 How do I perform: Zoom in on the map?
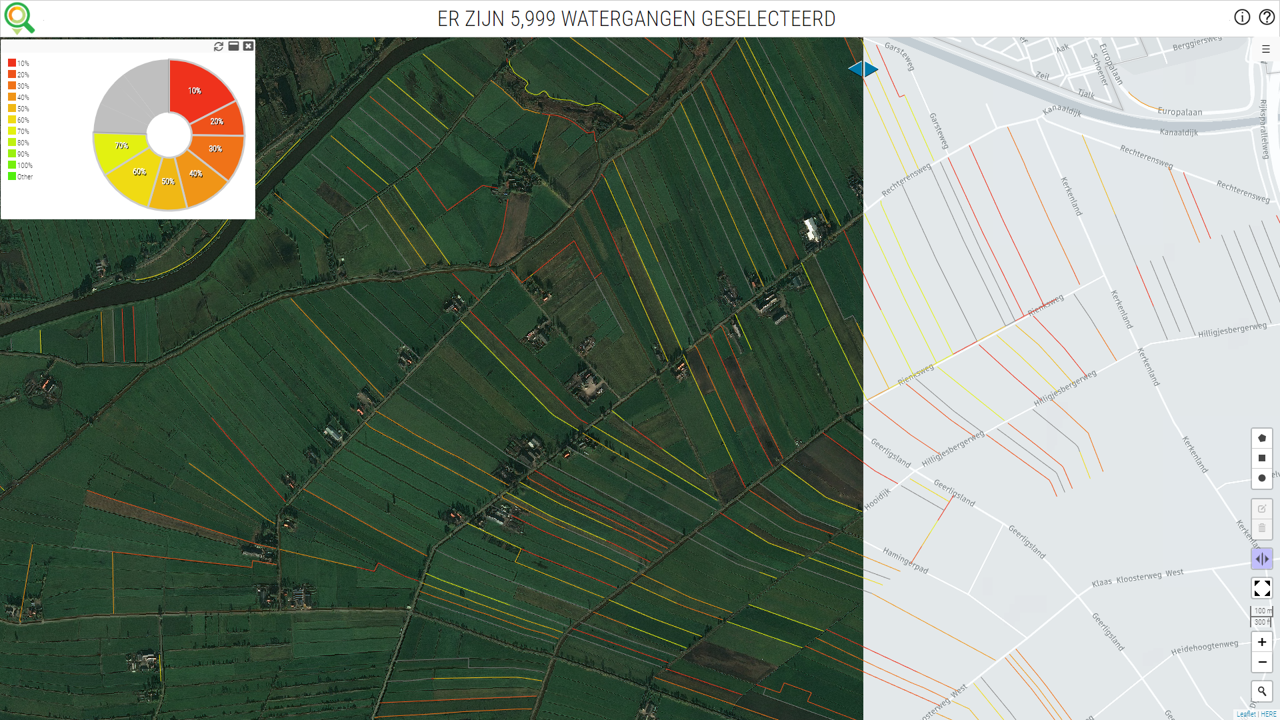coord(1262,642)
